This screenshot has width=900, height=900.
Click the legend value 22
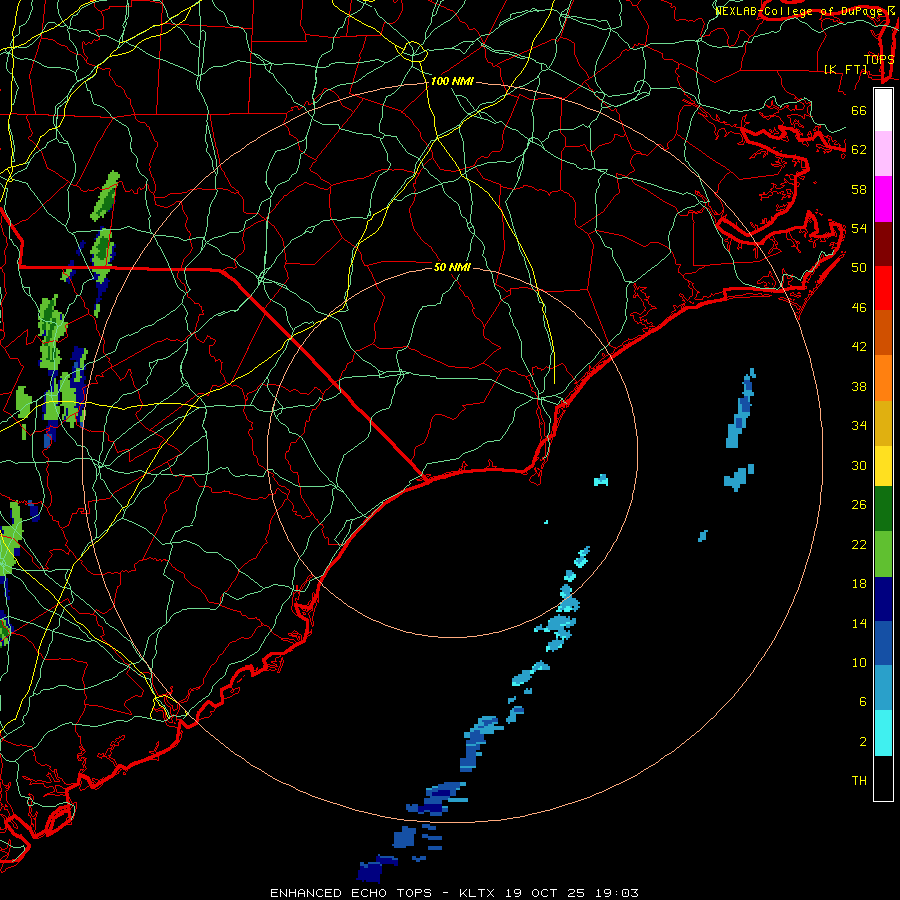[859, 545]
